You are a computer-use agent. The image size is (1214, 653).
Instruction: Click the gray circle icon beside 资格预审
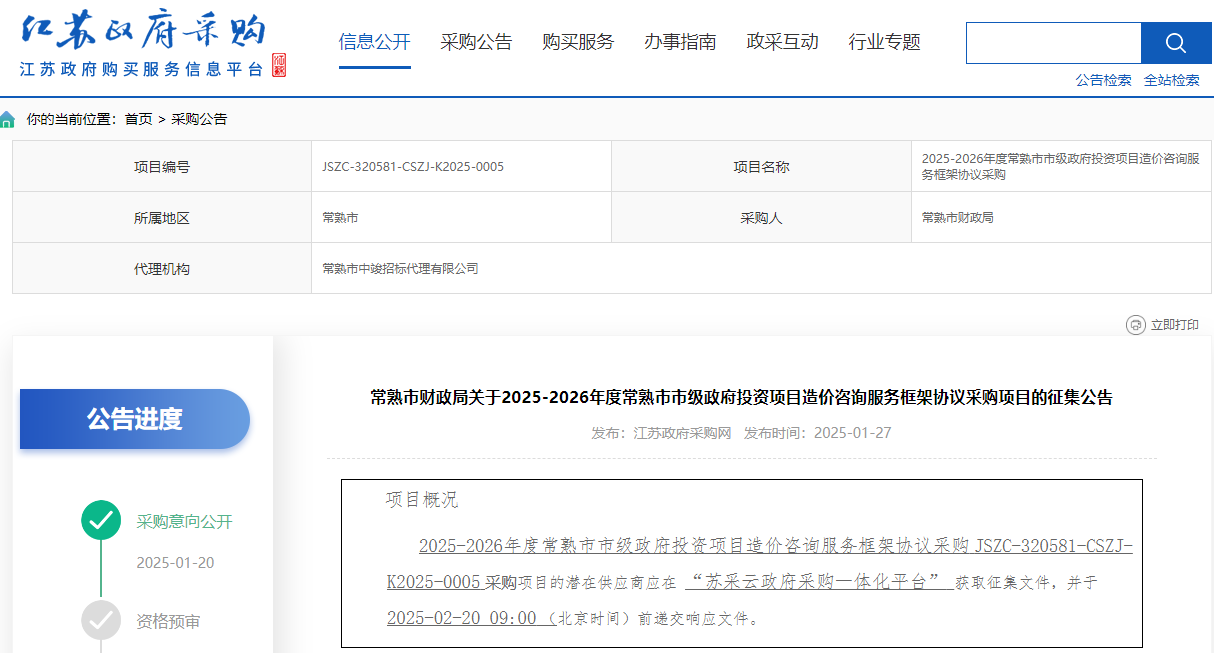click(x=100, y=621)
